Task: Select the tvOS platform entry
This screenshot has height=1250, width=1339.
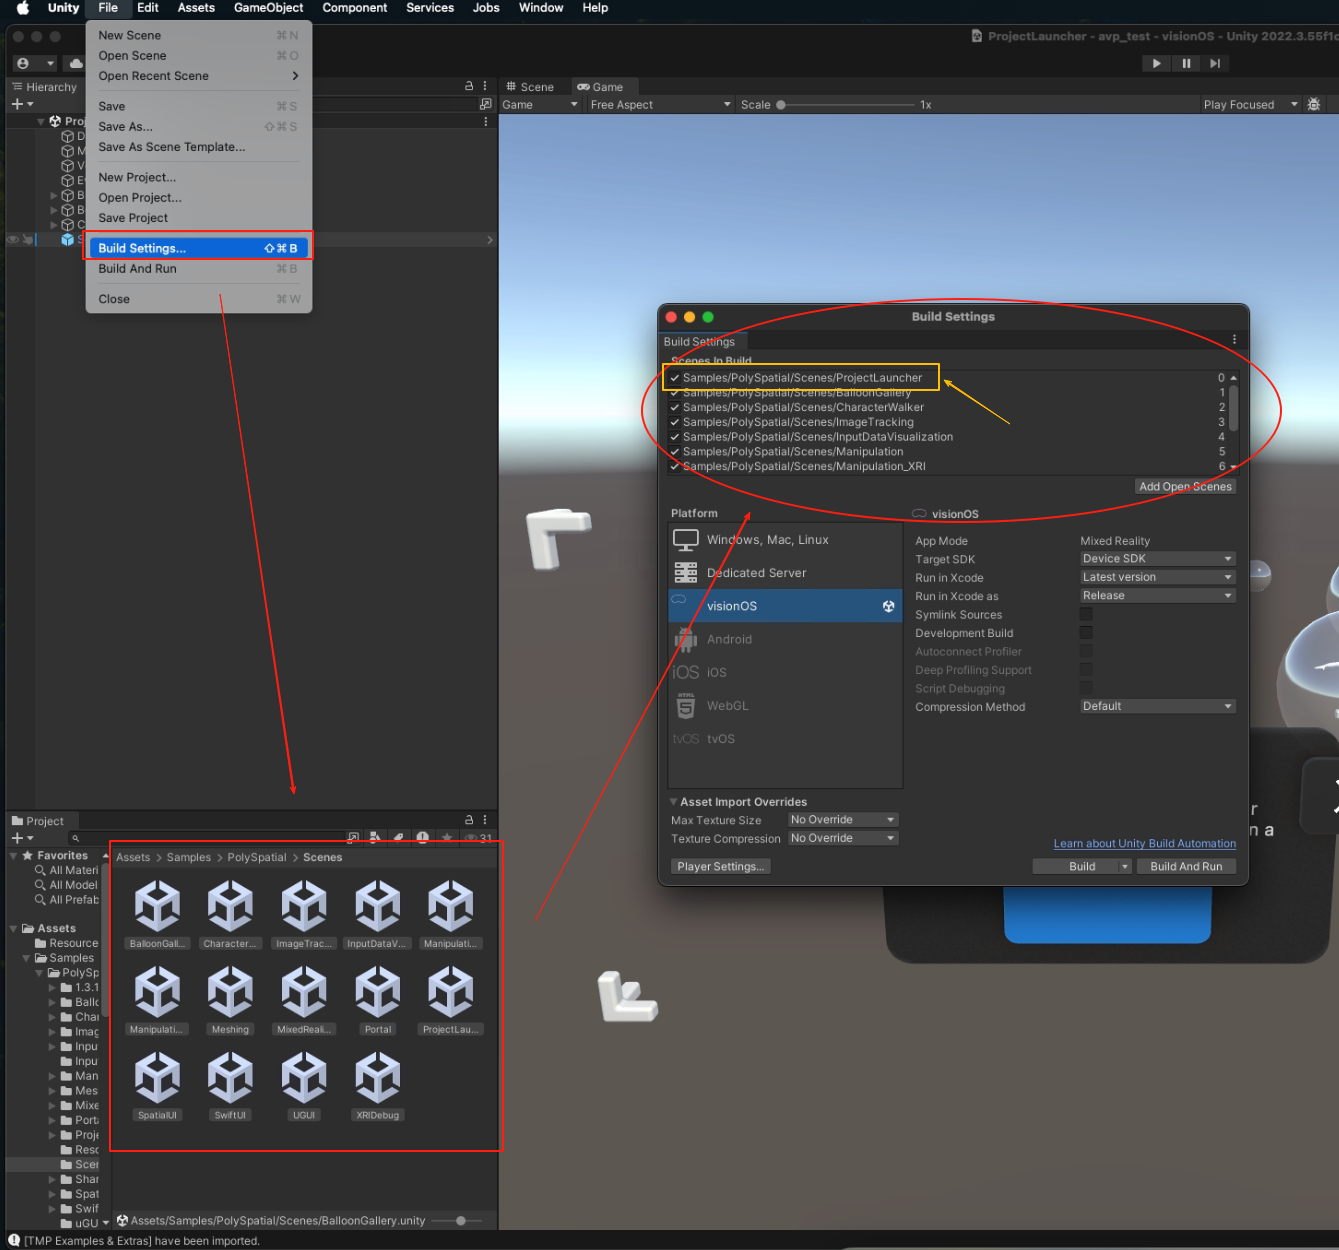Action: click(785, 739)
